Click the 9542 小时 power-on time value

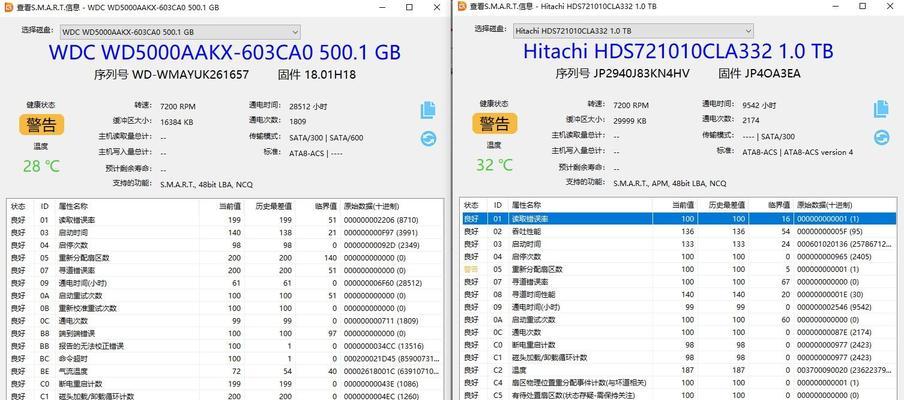(x=759, y=105)
